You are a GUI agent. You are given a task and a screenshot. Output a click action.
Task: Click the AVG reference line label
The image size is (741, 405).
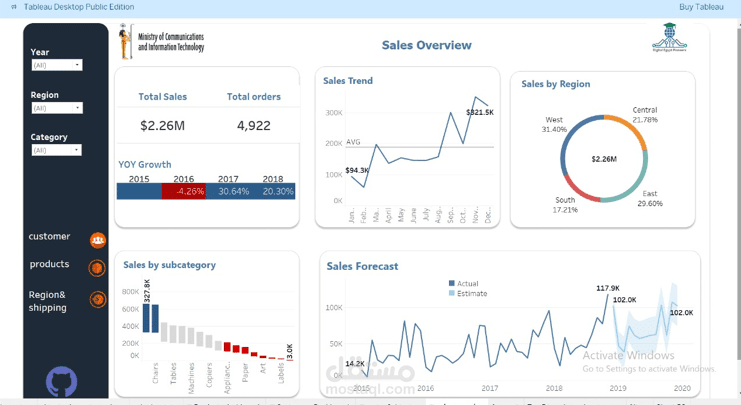click(x=353, y=142)
